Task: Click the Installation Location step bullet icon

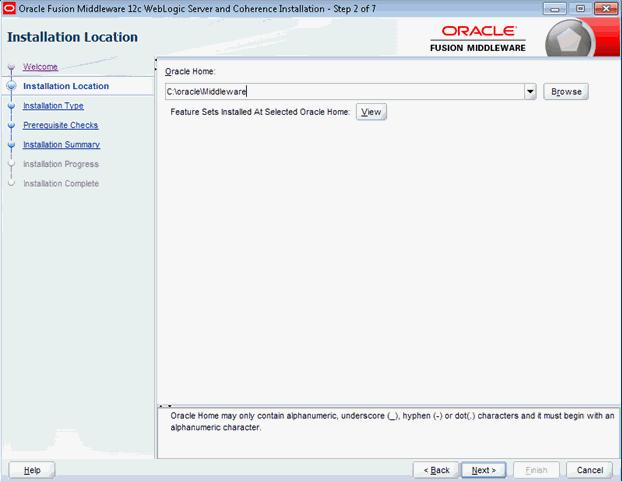Action: click(x=12, y=86)
